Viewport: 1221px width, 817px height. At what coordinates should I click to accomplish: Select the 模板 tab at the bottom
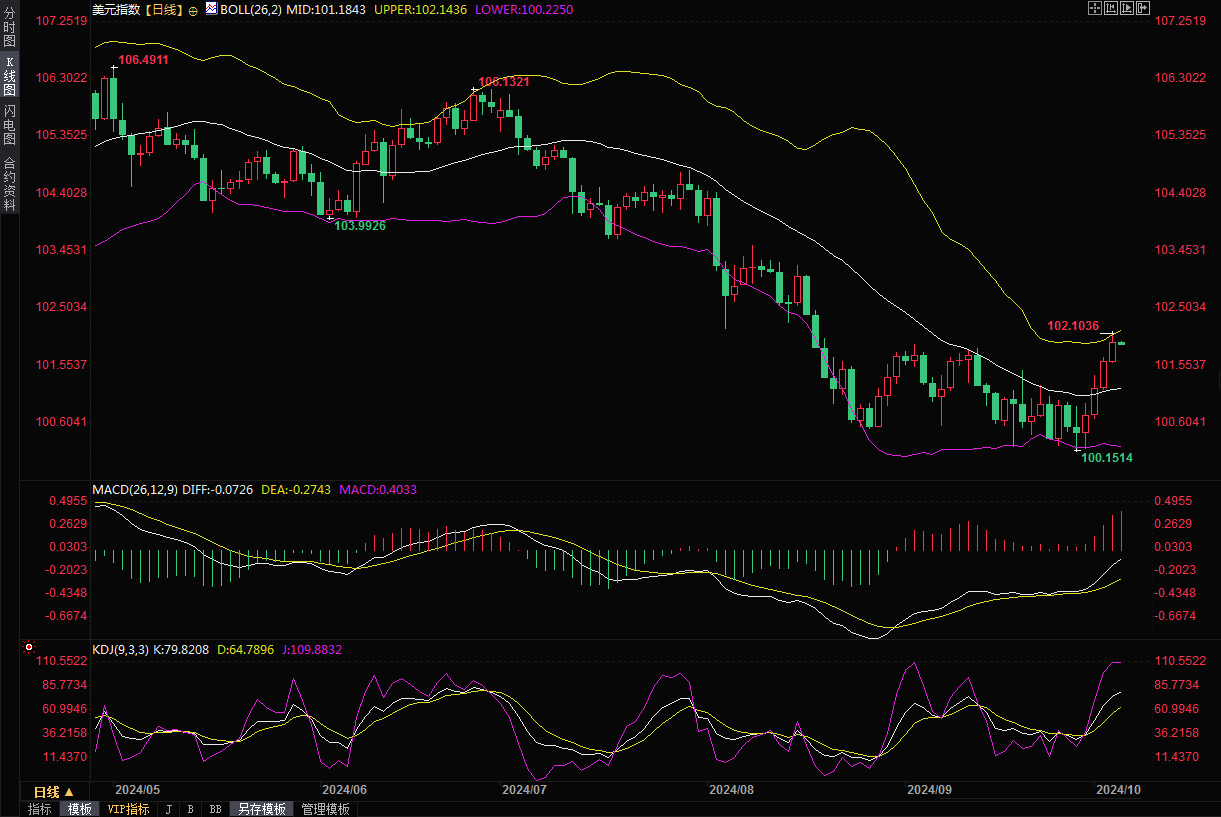[79, 809]
